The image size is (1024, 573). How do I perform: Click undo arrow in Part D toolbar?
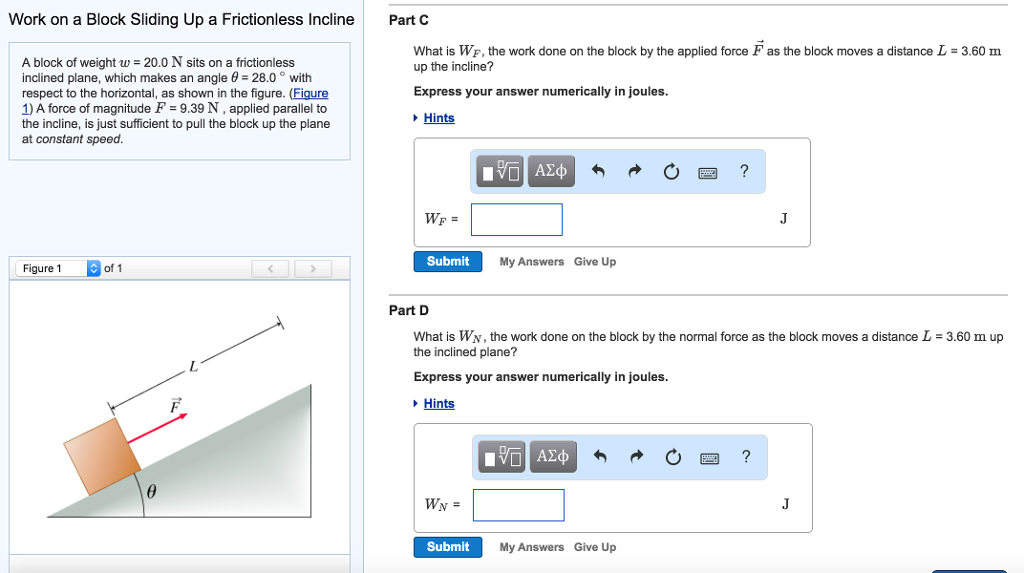(601, 457)
